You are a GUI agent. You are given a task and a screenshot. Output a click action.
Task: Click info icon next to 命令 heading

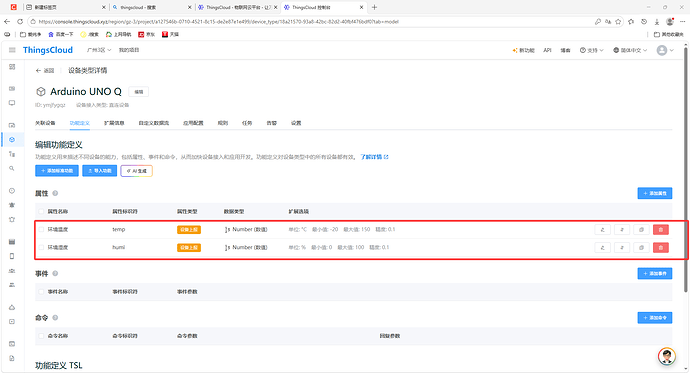[55, 318]
